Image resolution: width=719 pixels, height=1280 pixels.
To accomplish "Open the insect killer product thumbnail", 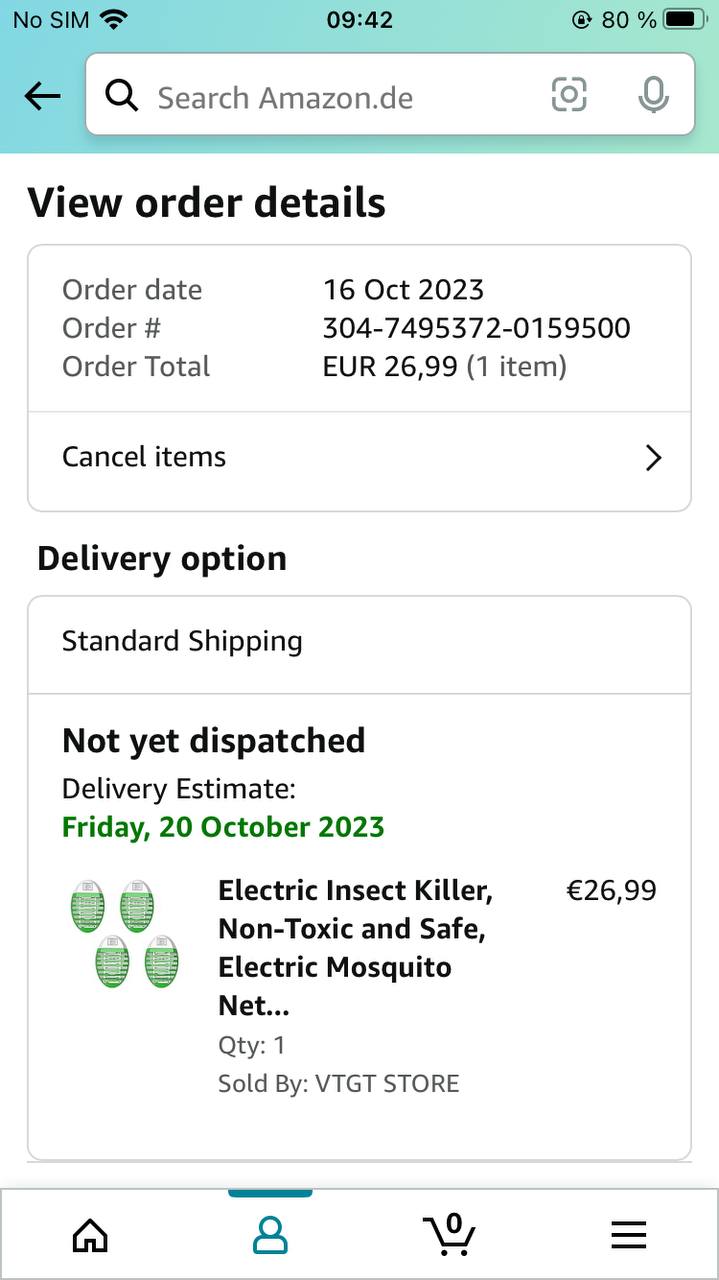I will (126, 934).
